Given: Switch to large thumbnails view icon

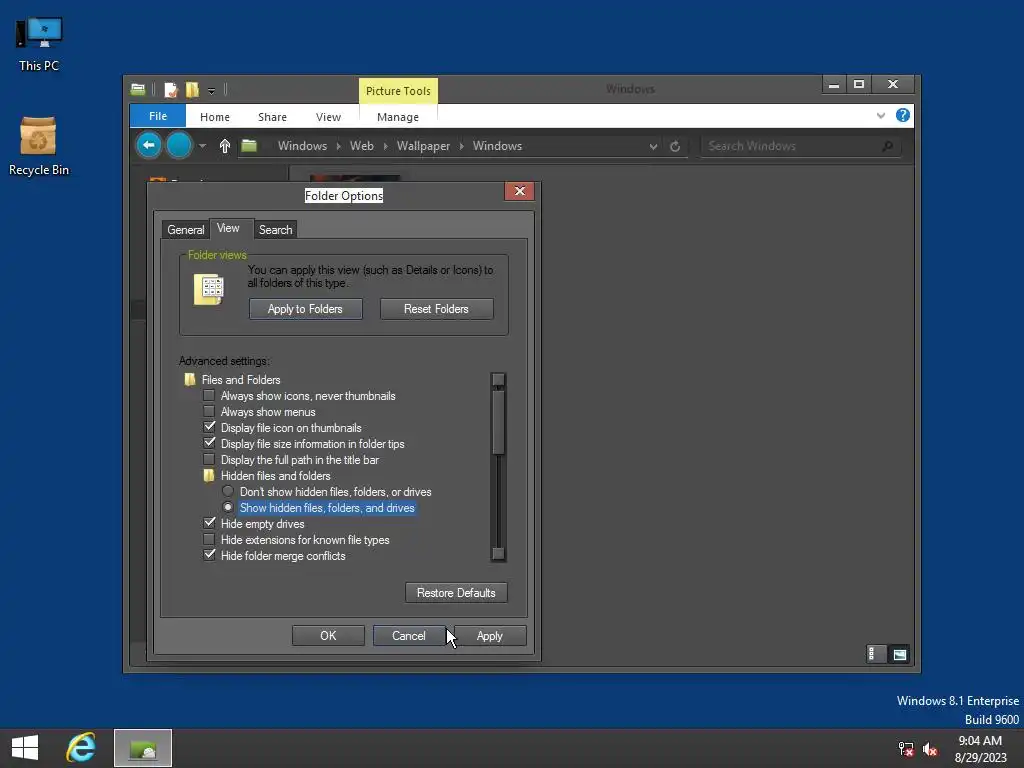Looking at the screenshot, I should pyautogui.click(x=899, y=654).
